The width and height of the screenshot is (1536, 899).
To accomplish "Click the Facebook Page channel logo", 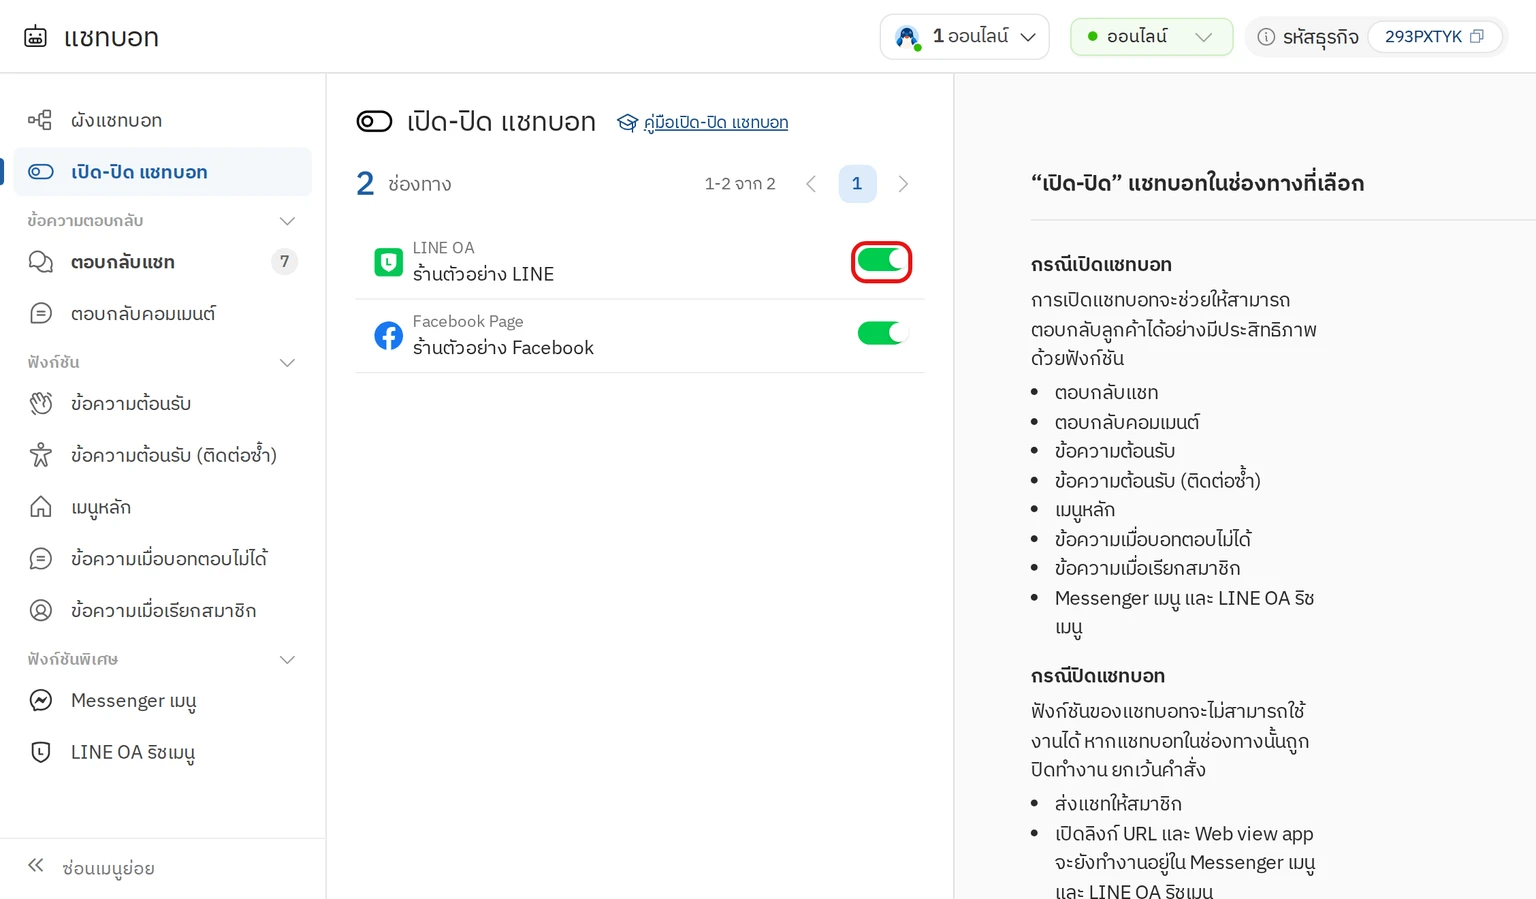I will (x=388, y=335).
